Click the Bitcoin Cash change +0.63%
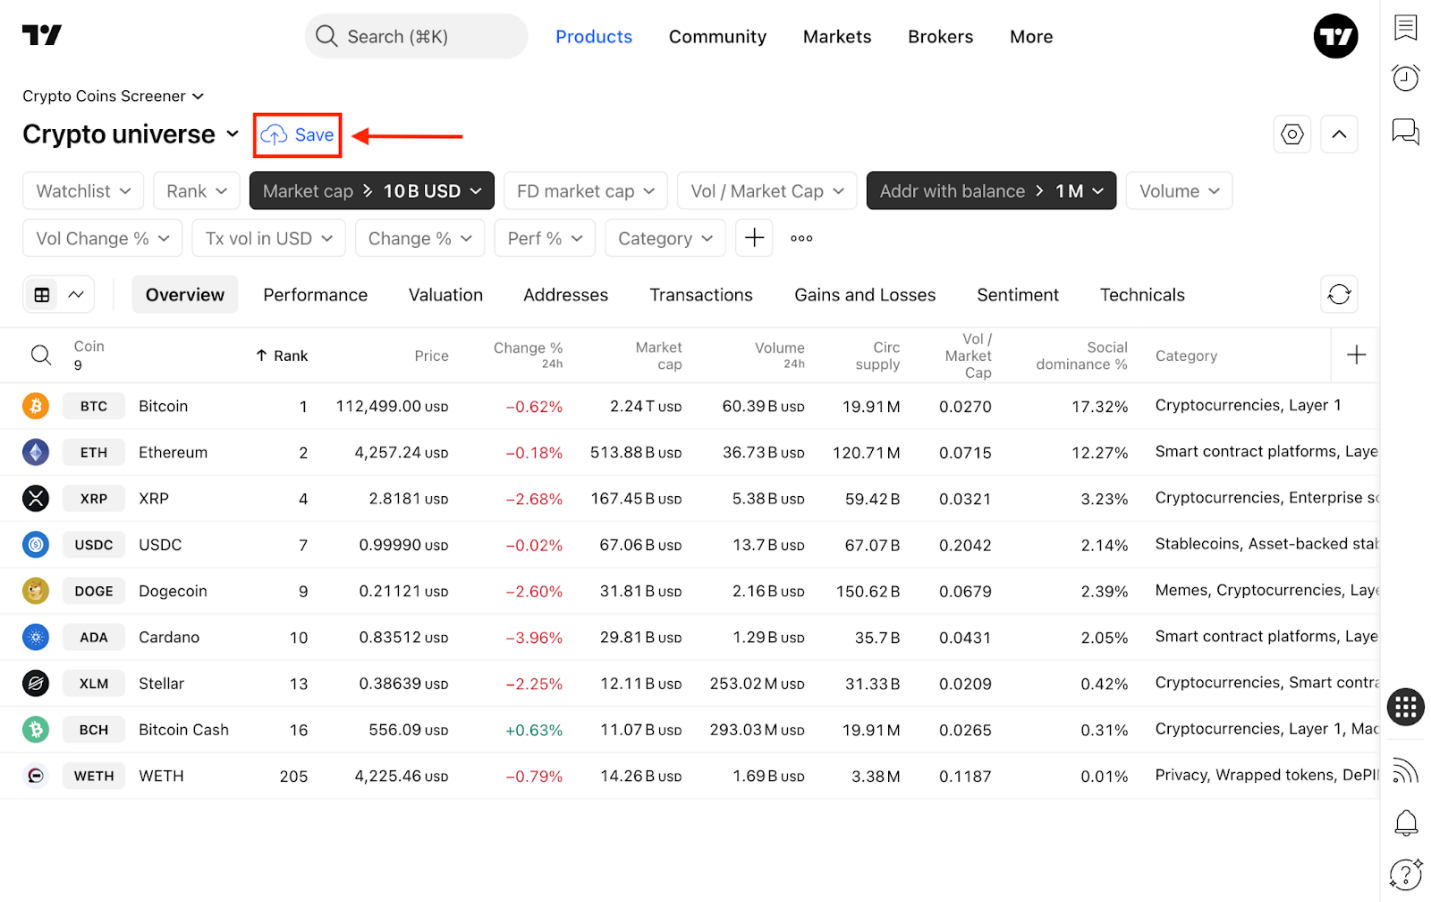This screenshot has height=902, width=1431. [x=534, y=730]
